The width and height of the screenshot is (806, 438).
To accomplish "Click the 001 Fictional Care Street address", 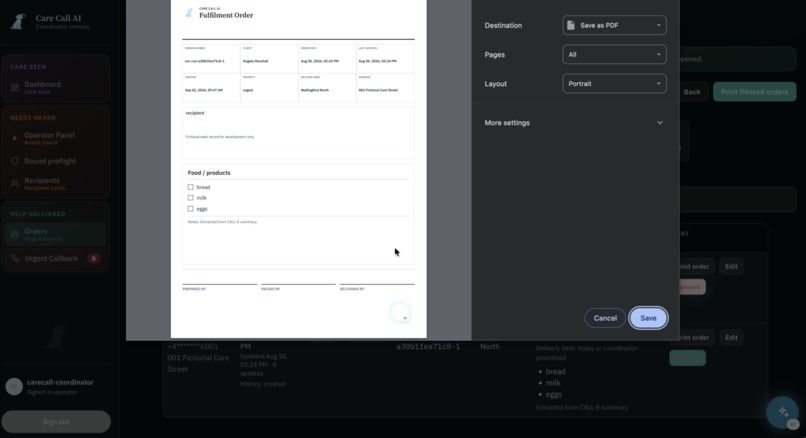I will point(198,363).
